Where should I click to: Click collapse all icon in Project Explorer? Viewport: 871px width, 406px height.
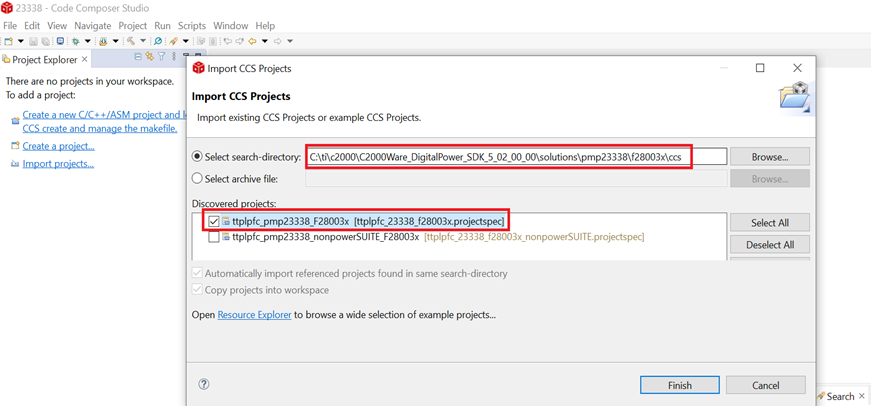pyautogui.click(x=138, y=58)
